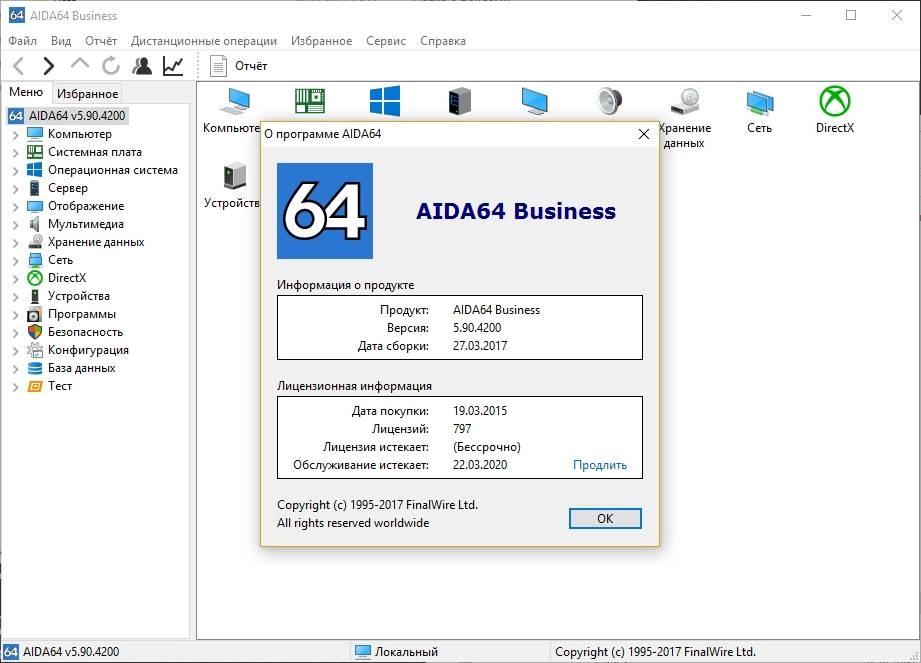This screenshot has height=663, width=921.
Task: Select Тест tree item
Action: click(59, 386)
